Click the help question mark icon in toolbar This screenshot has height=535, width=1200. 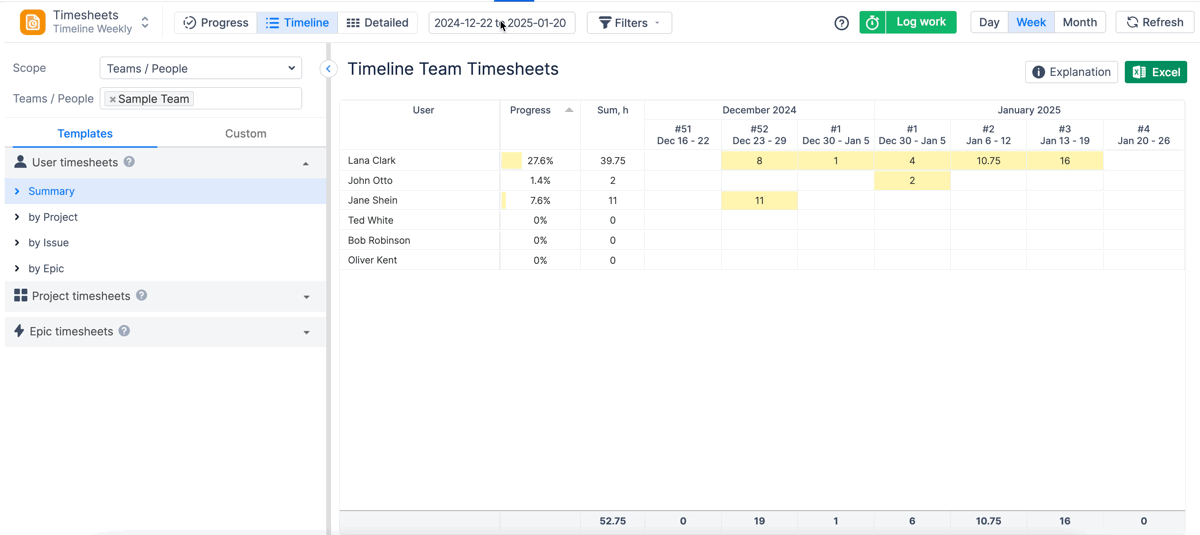pos(842,23)
